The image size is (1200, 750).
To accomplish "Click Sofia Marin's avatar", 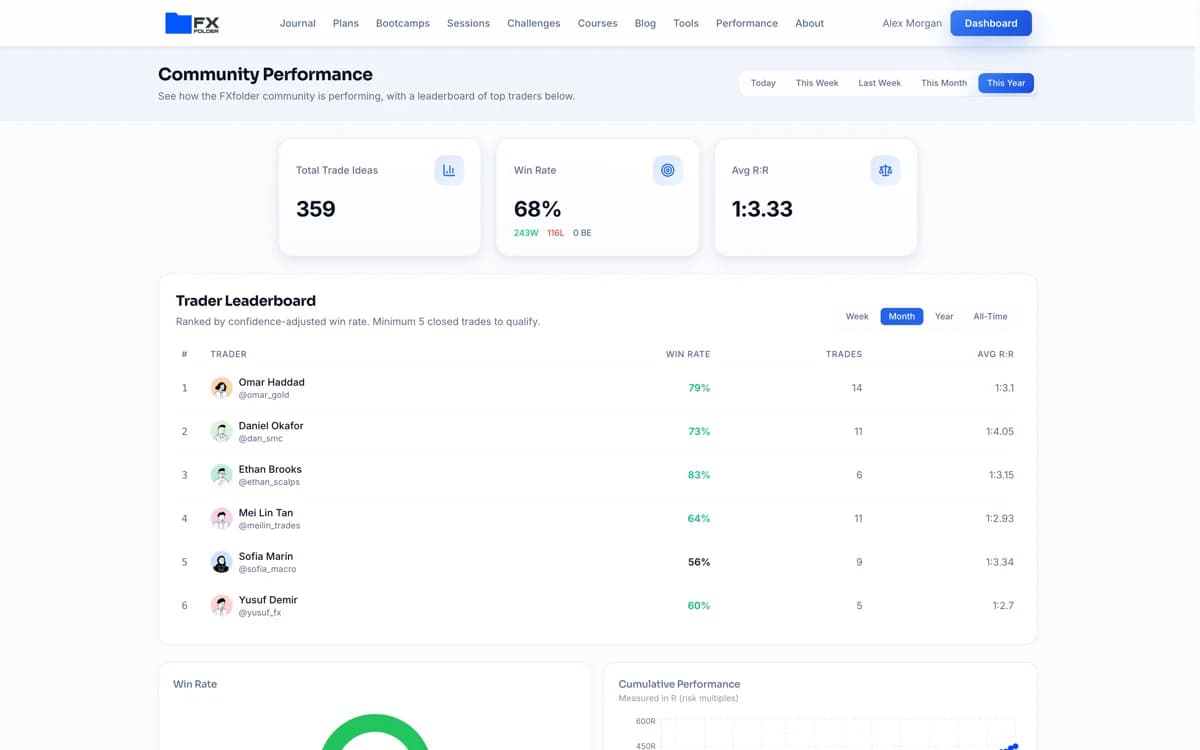I will click(x=222, y=562).
